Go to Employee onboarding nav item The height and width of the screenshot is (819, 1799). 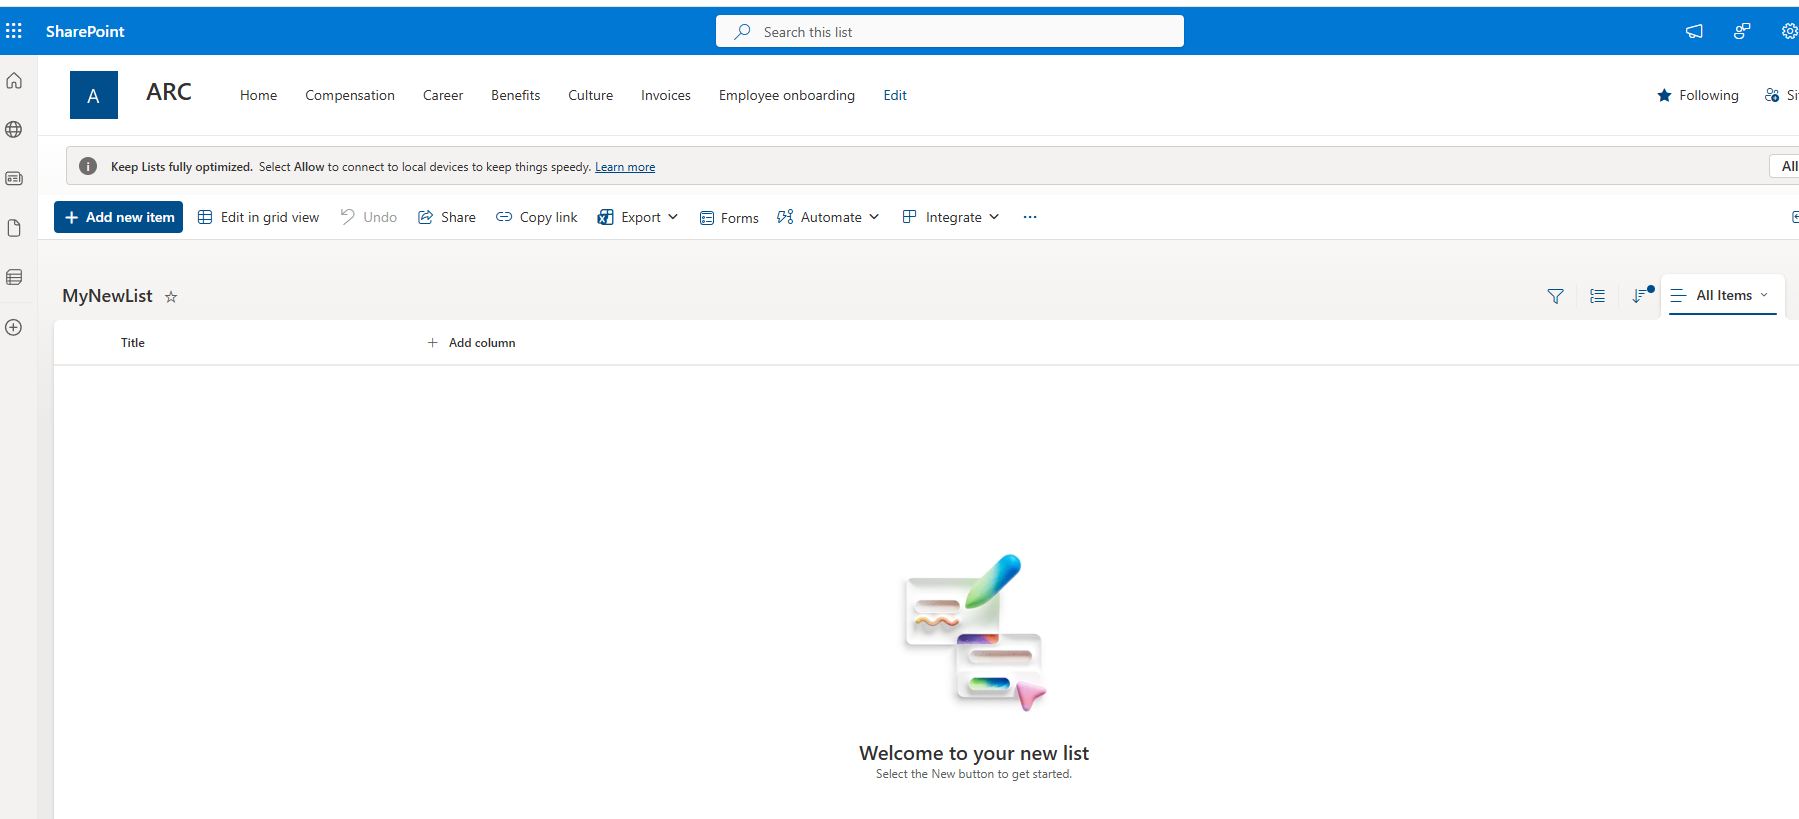pos(786,95)
